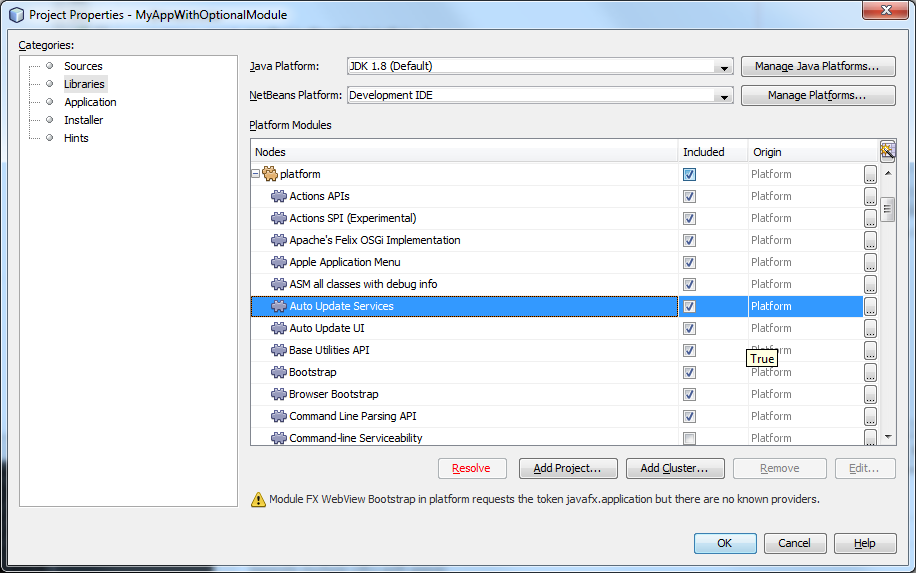Check Included for Command-line Serviceability

click(x=689, y=438)
